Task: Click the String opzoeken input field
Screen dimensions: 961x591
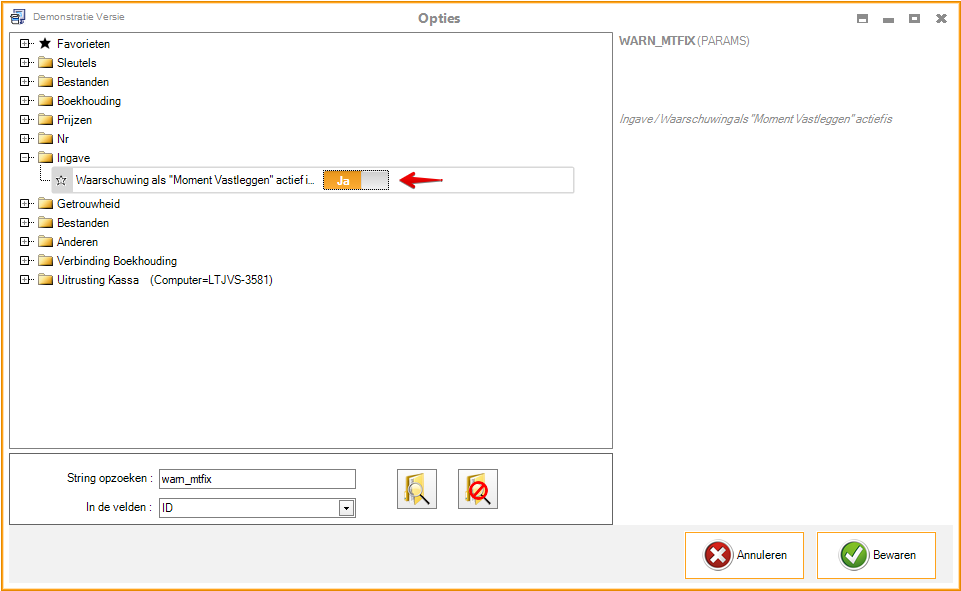Action: (x=257, y=479)
